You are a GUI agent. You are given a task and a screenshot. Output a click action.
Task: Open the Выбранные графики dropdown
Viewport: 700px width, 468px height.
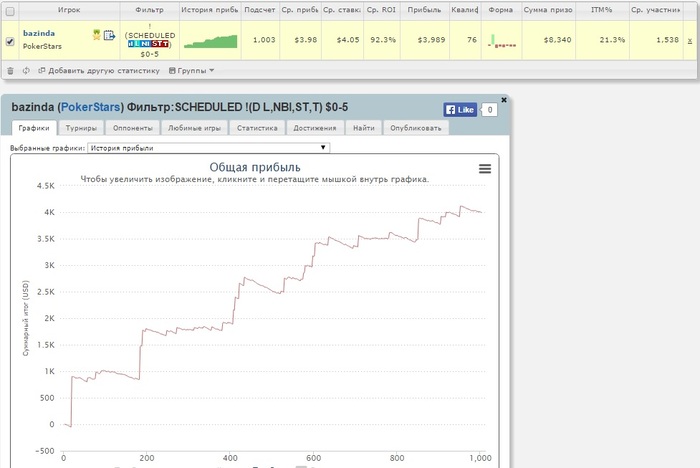tap(208, 148)
